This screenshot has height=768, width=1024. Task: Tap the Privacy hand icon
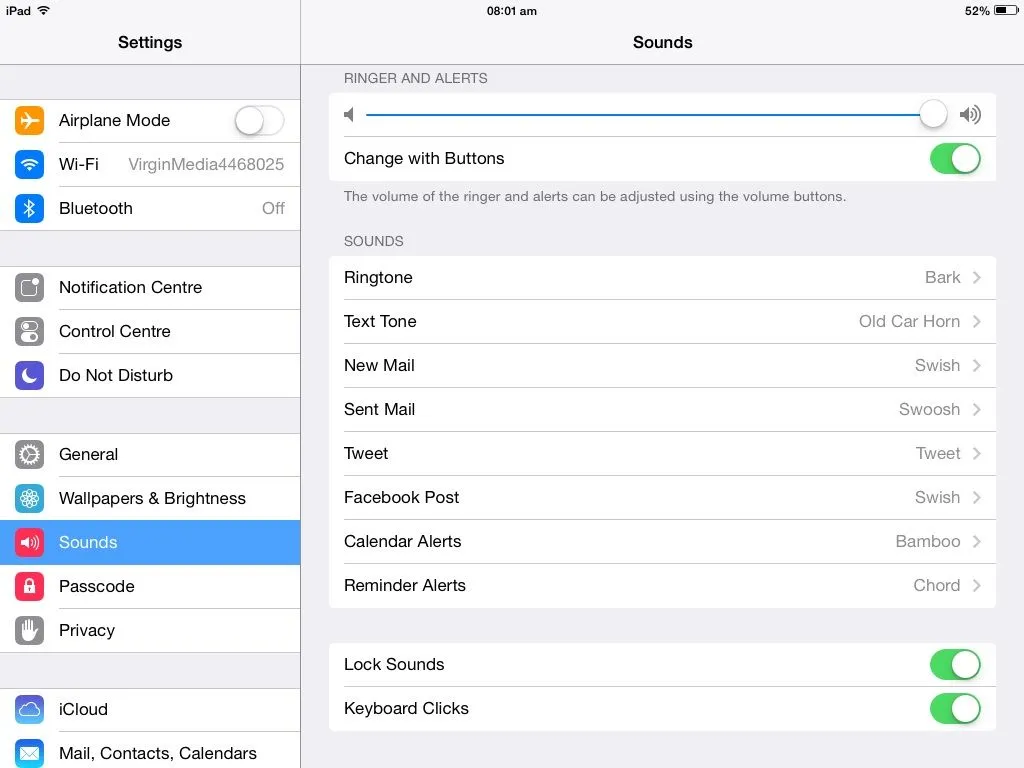coord(30,631)
